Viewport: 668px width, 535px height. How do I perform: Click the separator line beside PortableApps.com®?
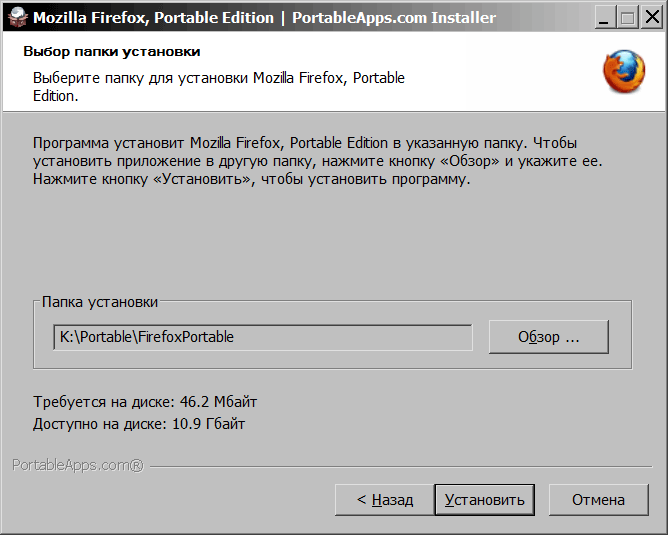pyautogui.click(x=400, y=467)
